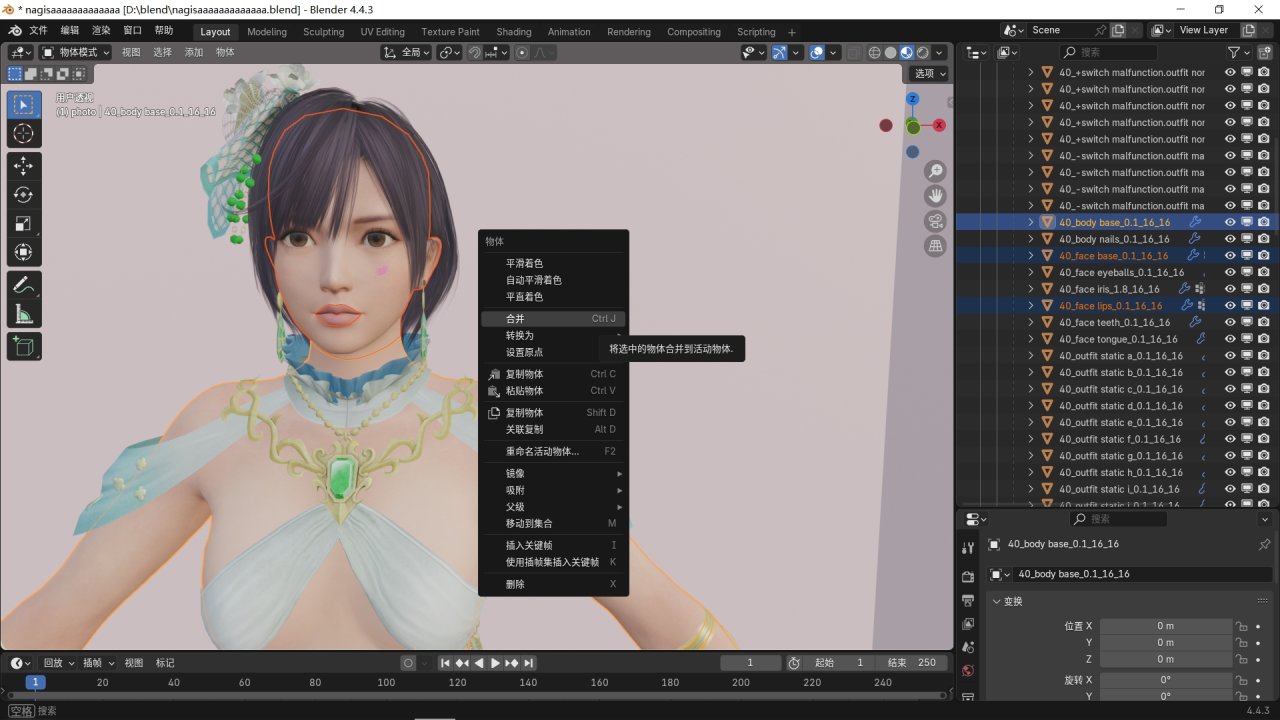Select the Add Cube tool

tap(24, 346)
